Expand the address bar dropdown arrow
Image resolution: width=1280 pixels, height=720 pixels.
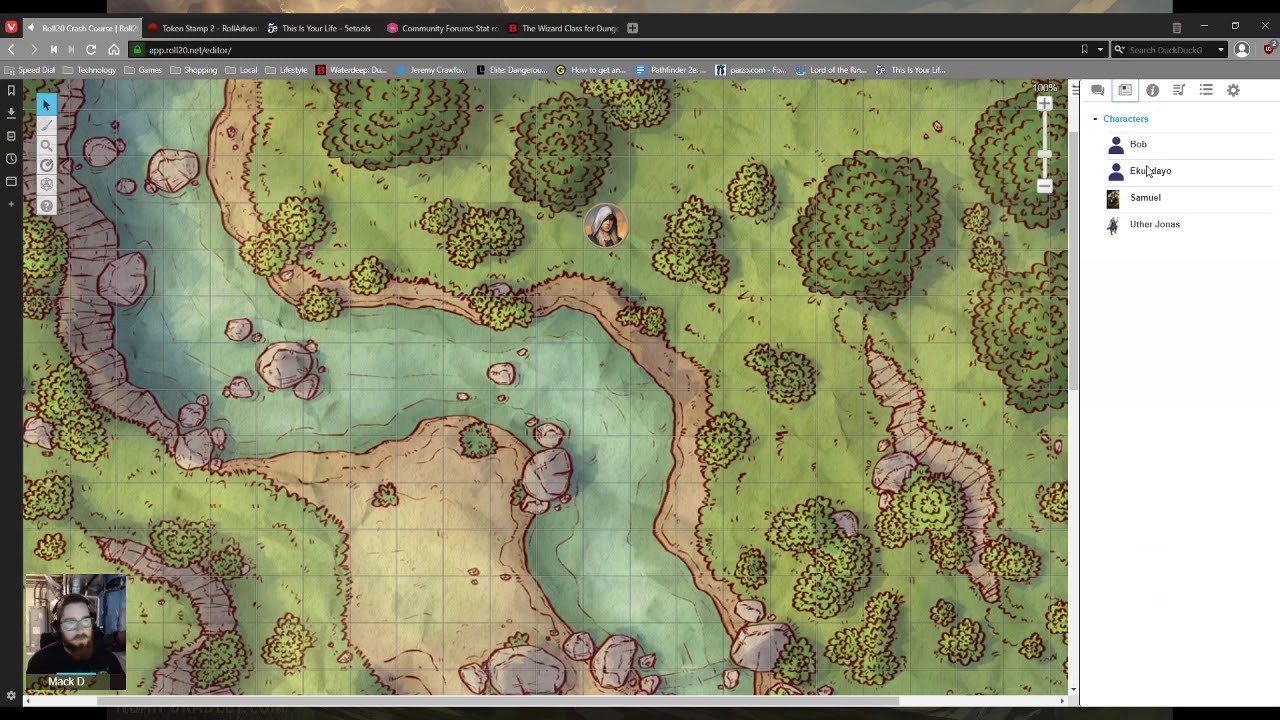click(1100, 49)
